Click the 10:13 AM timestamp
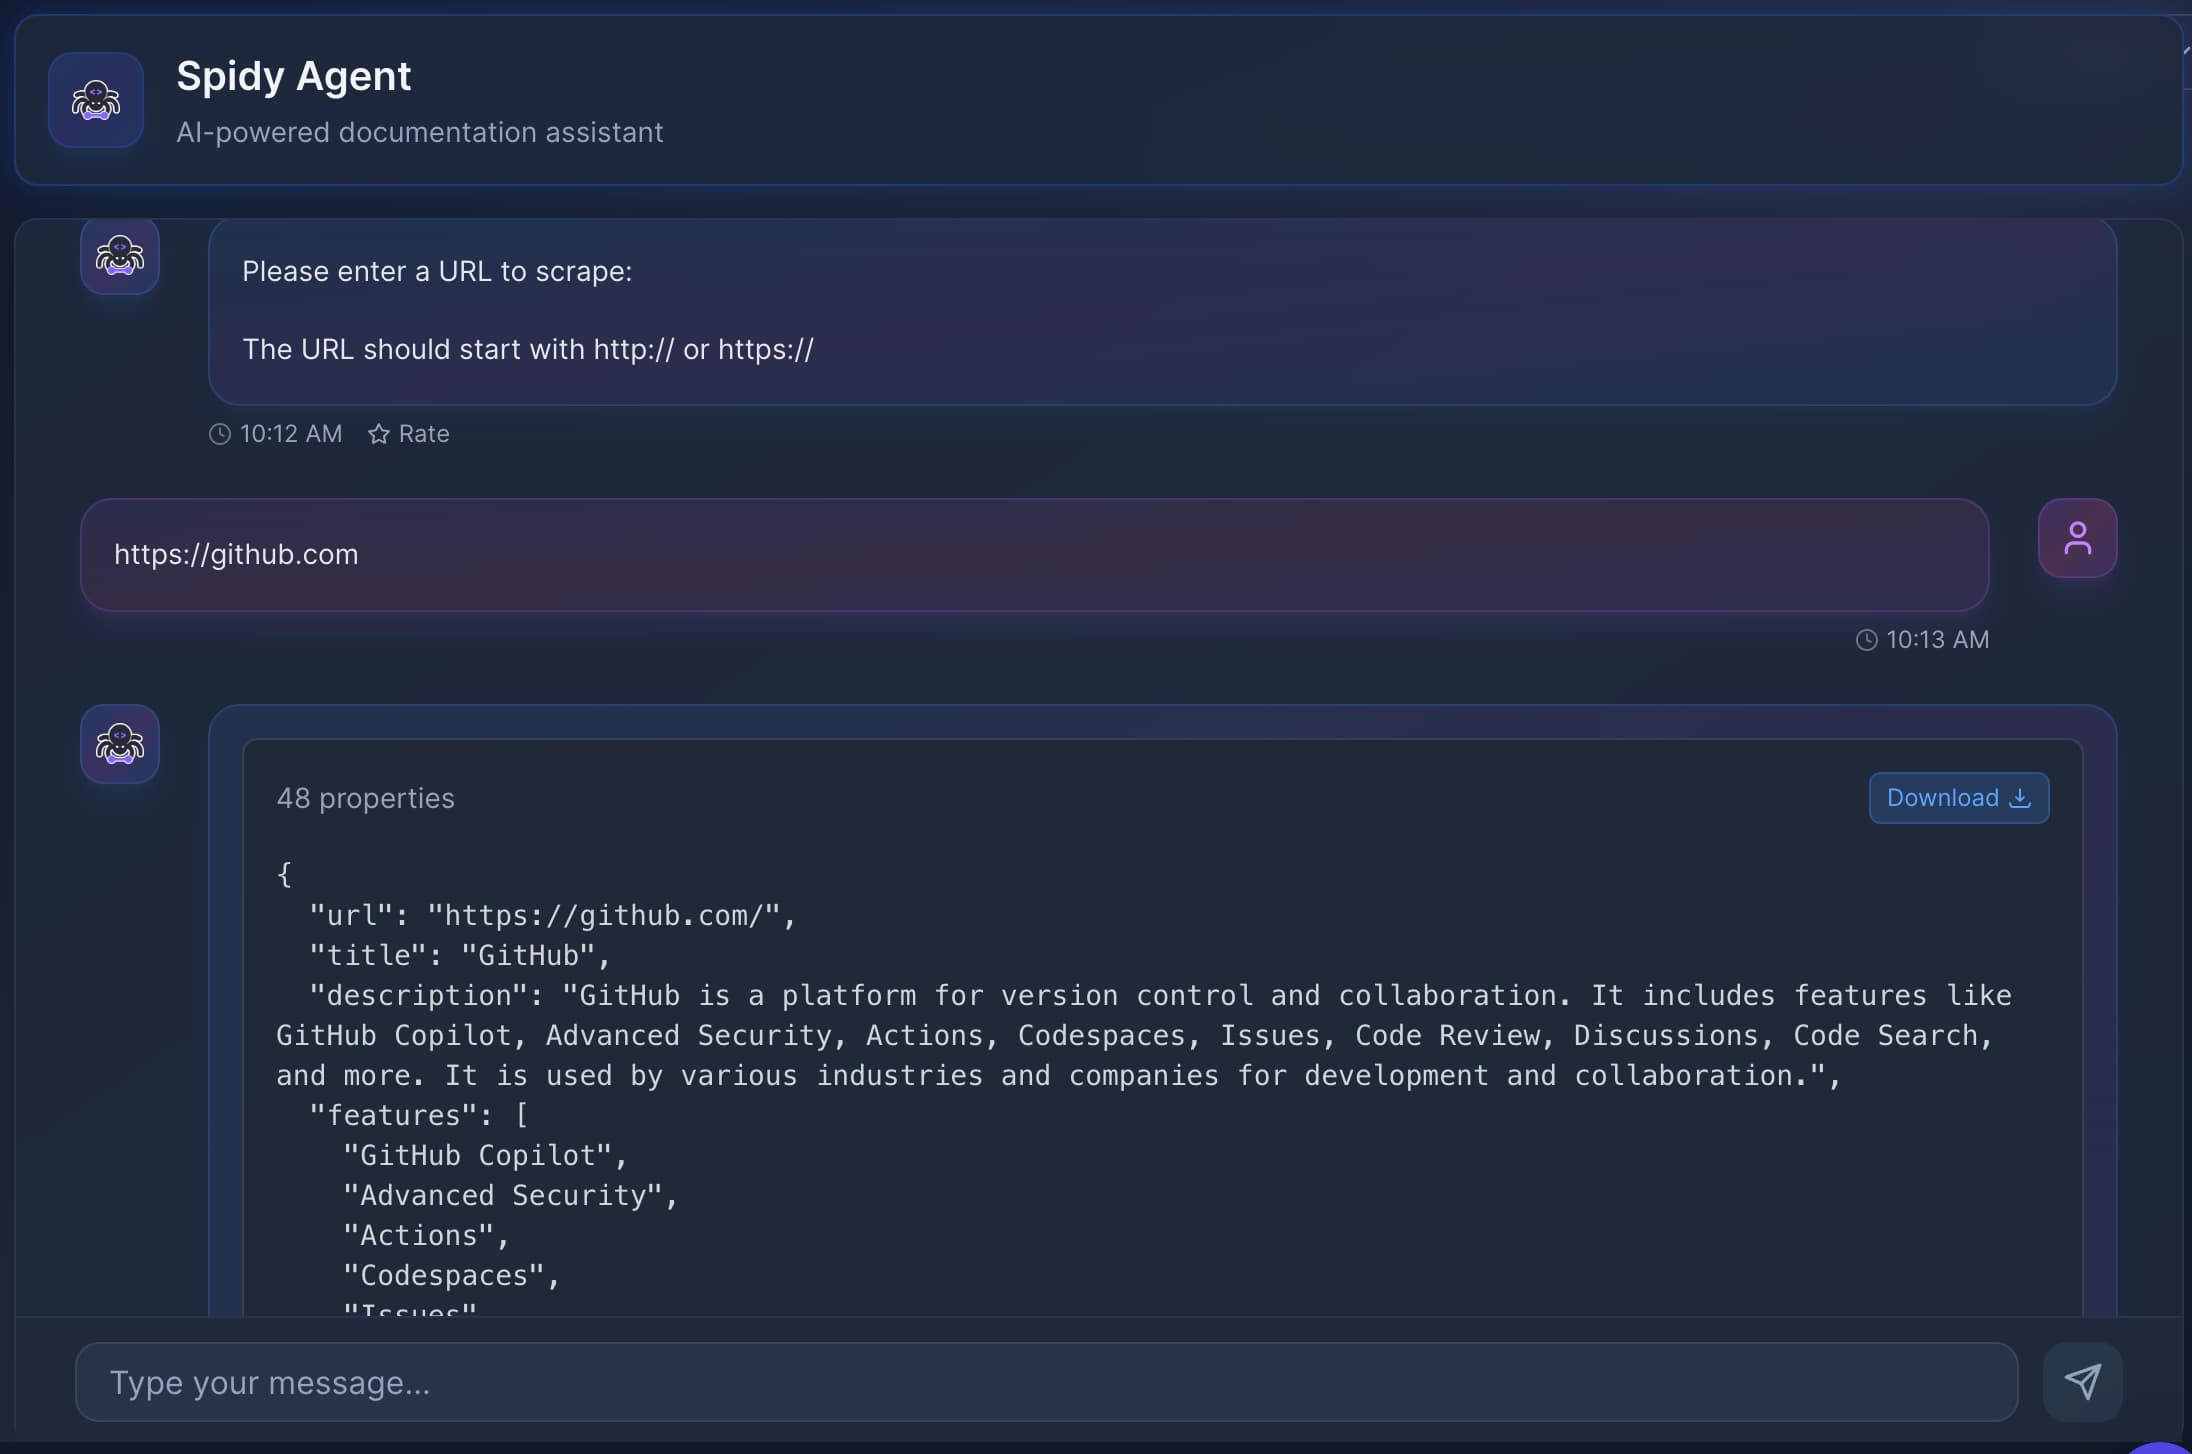Image resolution: width=2192 pixels, height=1454 pixels. [x=1937, y=640]
